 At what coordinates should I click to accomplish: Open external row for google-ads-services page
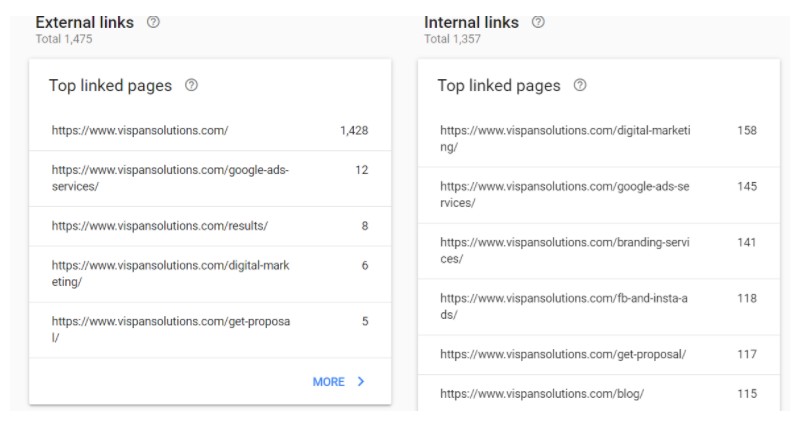point(210,179)
